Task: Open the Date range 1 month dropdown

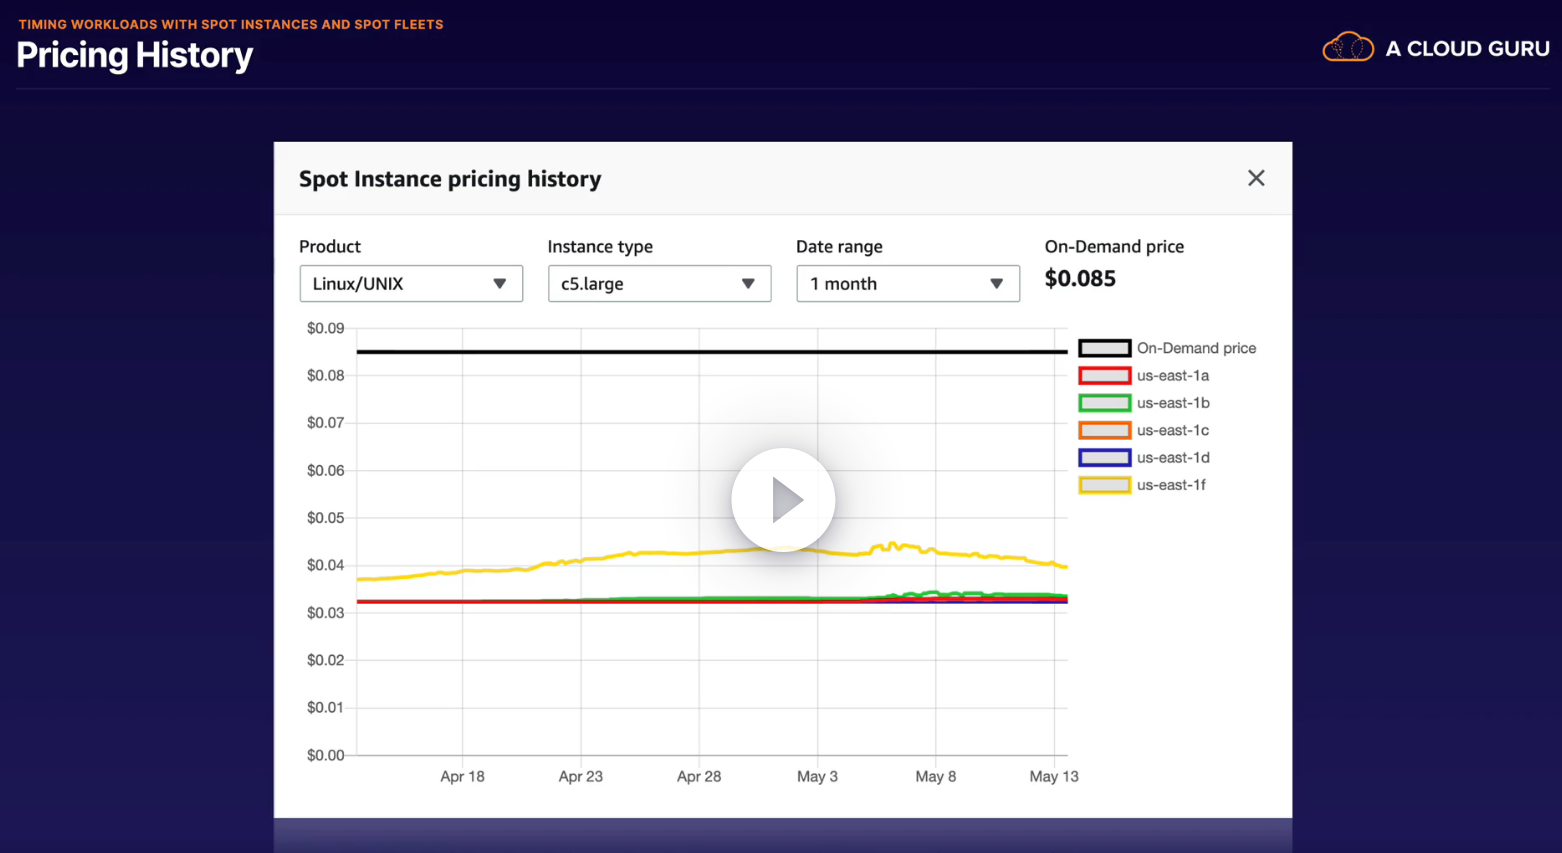Action: [x=907, y=284]
